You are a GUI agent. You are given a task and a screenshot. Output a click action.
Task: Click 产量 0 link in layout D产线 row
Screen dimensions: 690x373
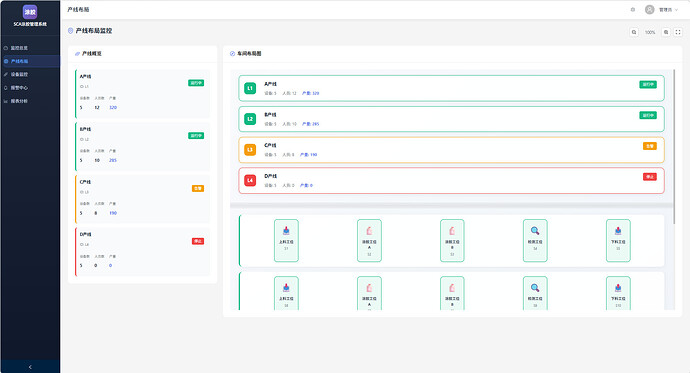pyautogui.click(x=306, y=186)
